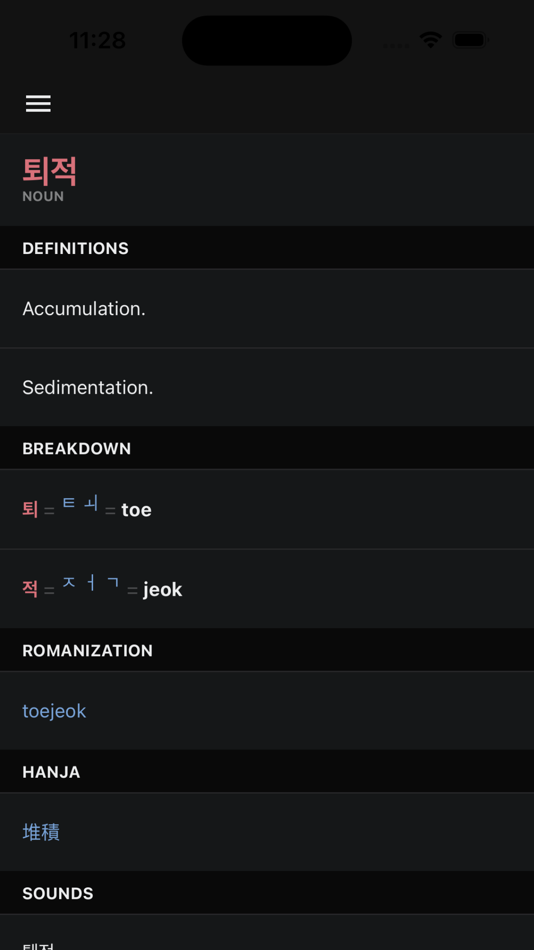The image size is (534, 950).
Task: Open the hanja 堆積 link
Action: click(x=41, y=832)
